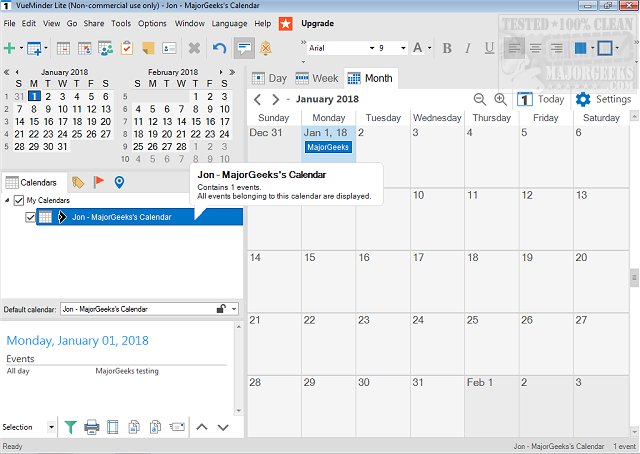Open the New Calendar dropdown arrow
This screenshot has width=640, height=454.
(46, 48)
